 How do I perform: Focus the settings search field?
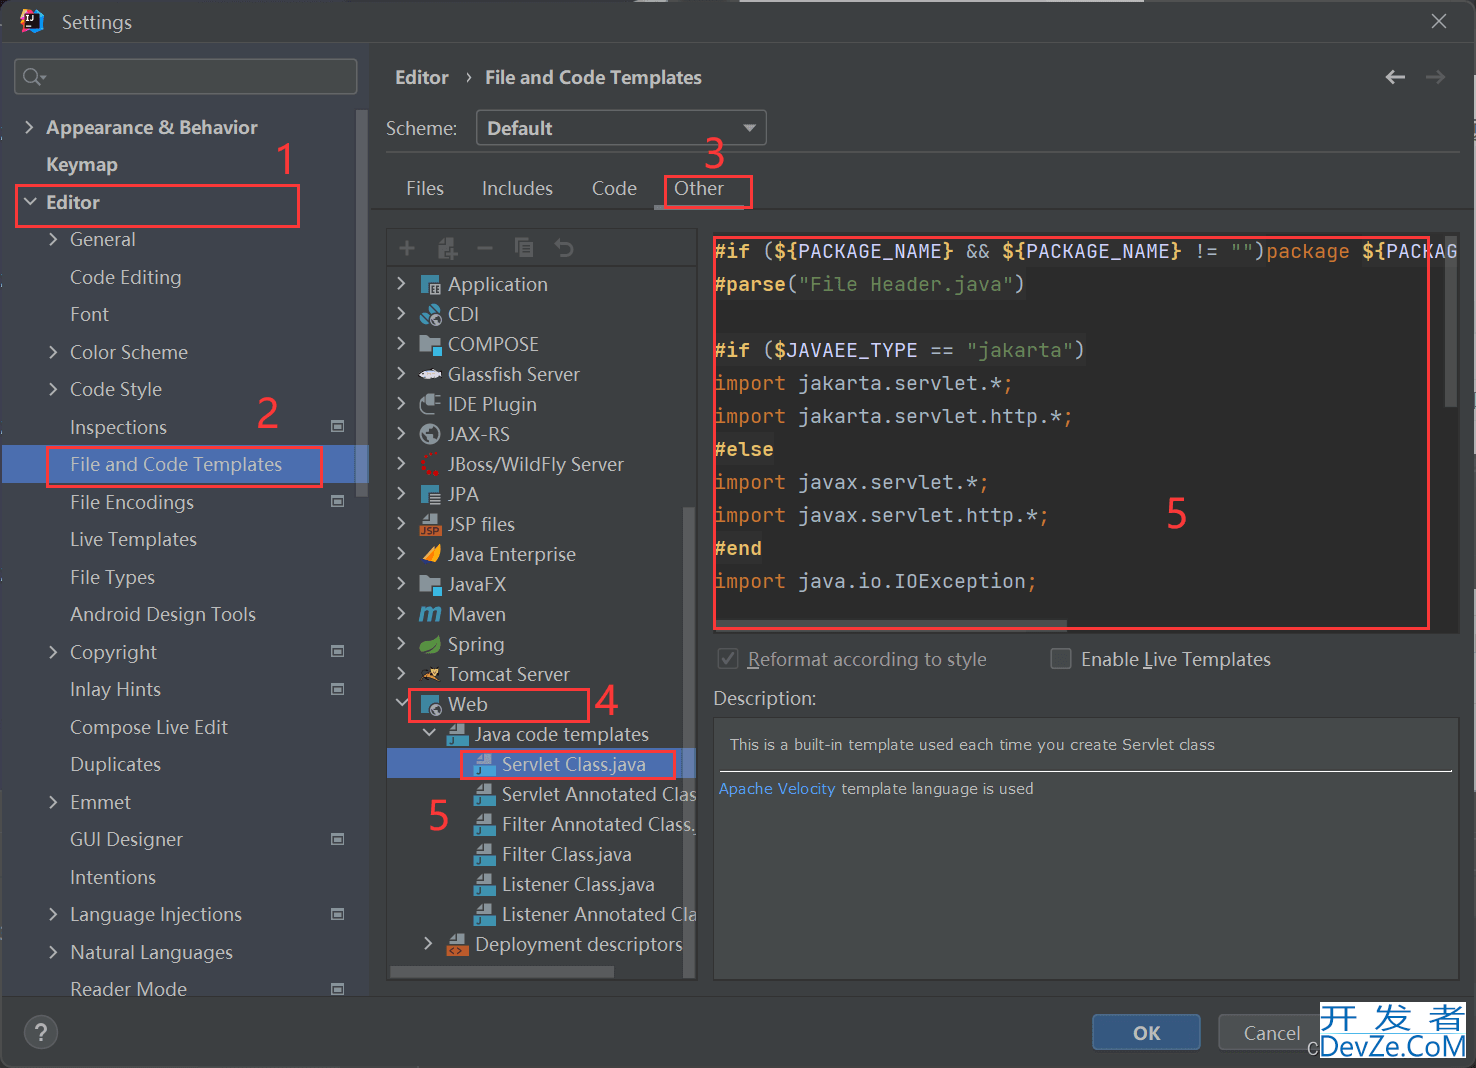[186, 77]
